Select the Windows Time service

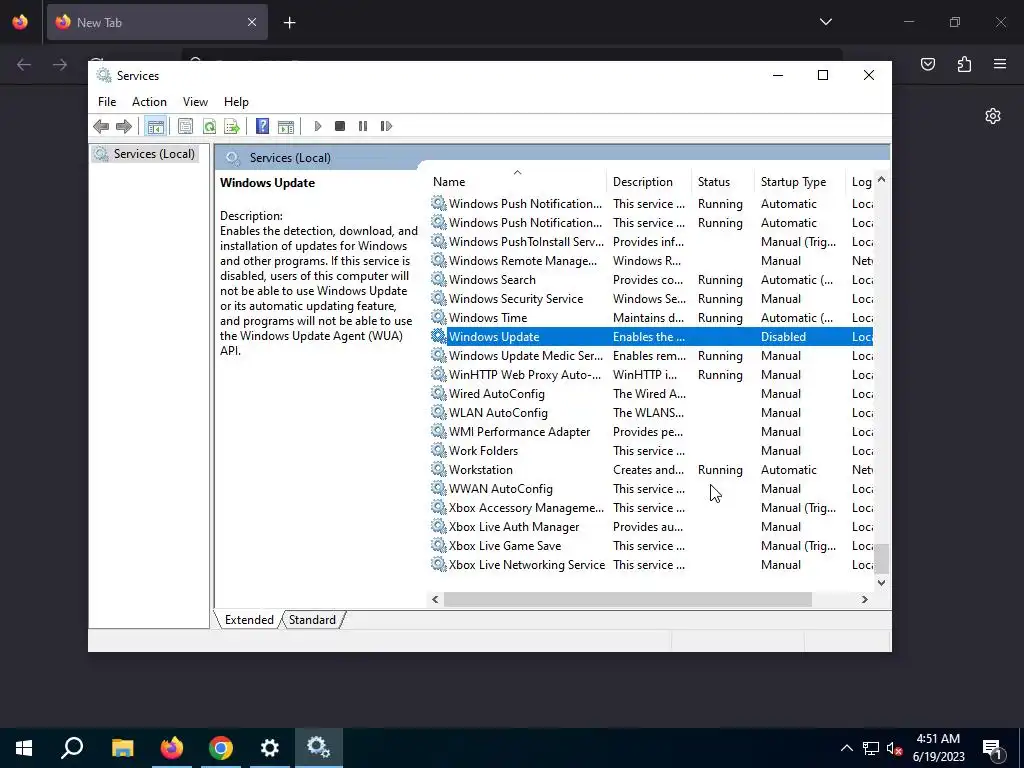[x=651, y=317]
